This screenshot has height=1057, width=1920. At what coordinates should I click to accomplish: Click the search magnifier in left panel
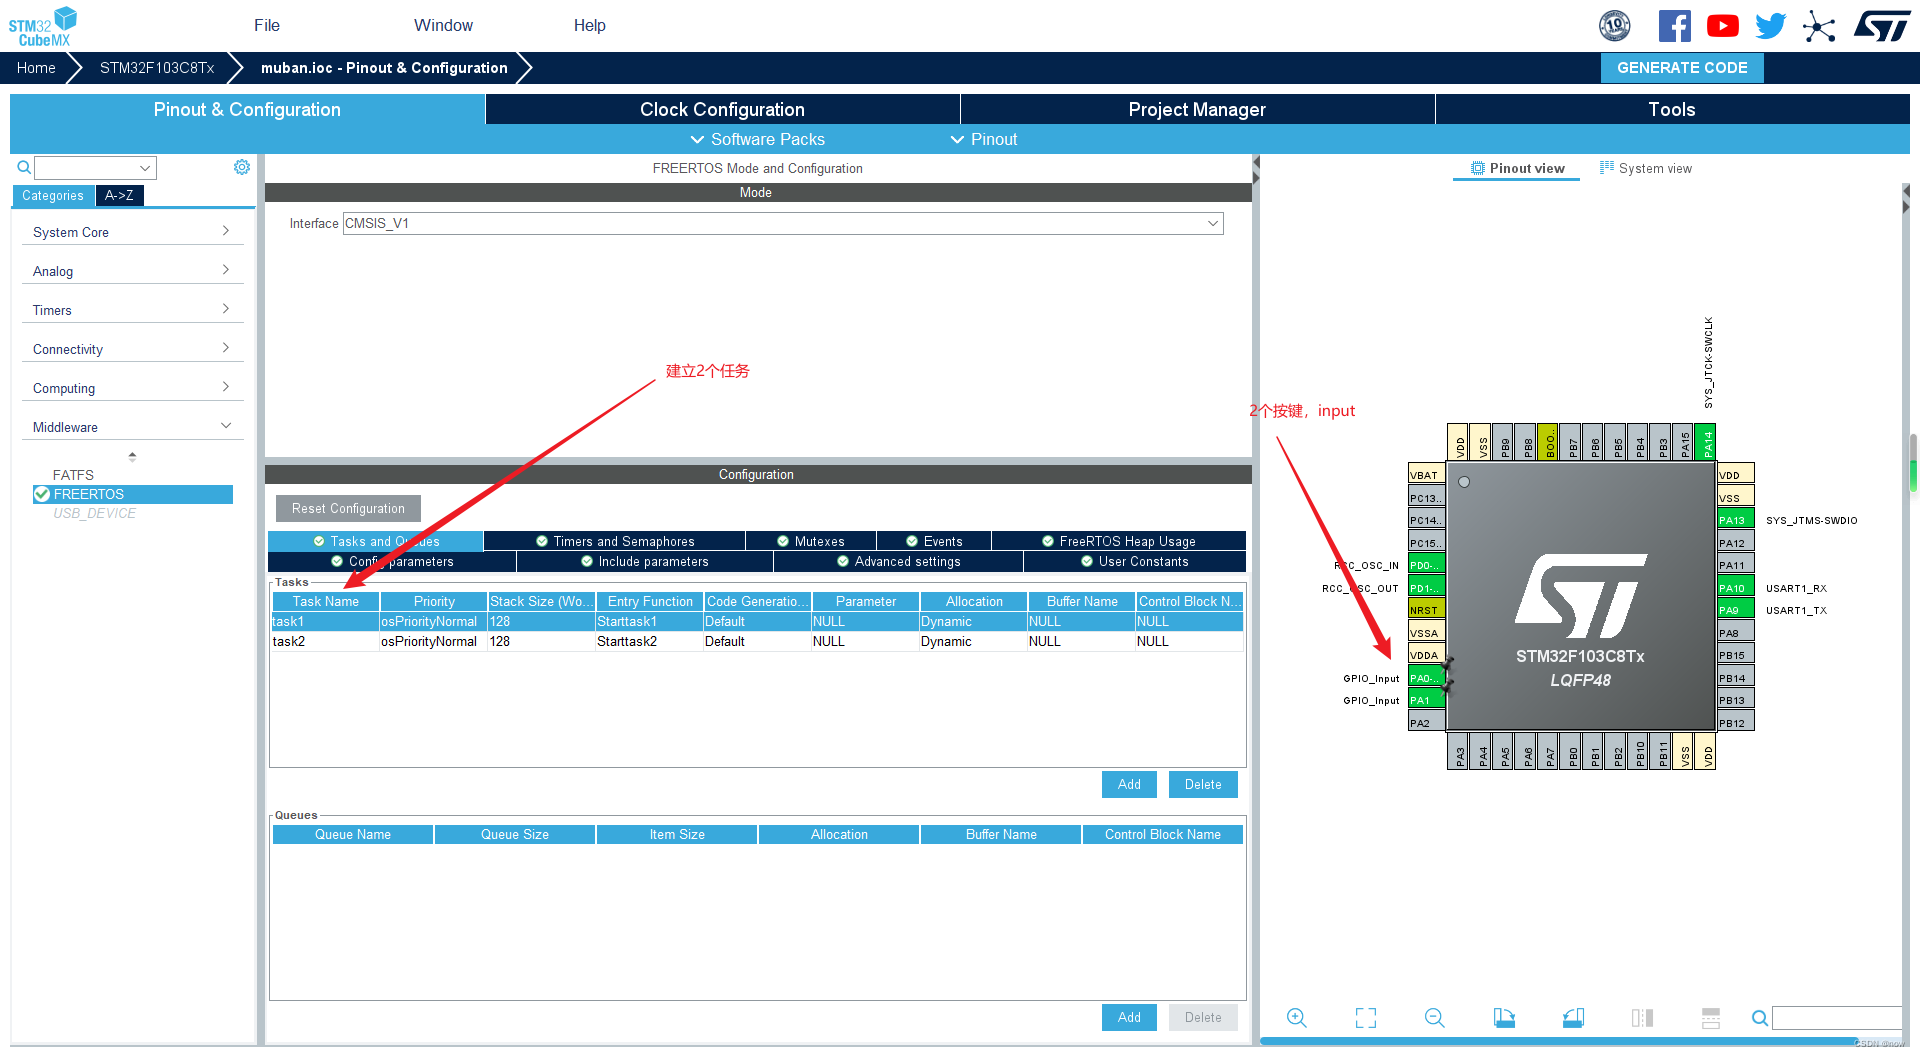click(23, 167)
